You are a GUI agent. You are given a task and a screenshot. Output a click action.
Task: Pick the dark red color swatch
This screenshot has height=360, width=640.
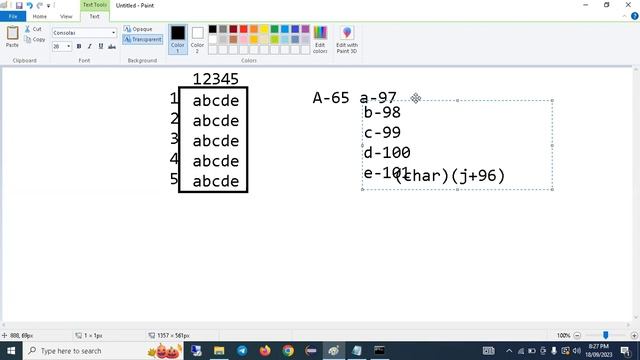click(x=233, y=29)
